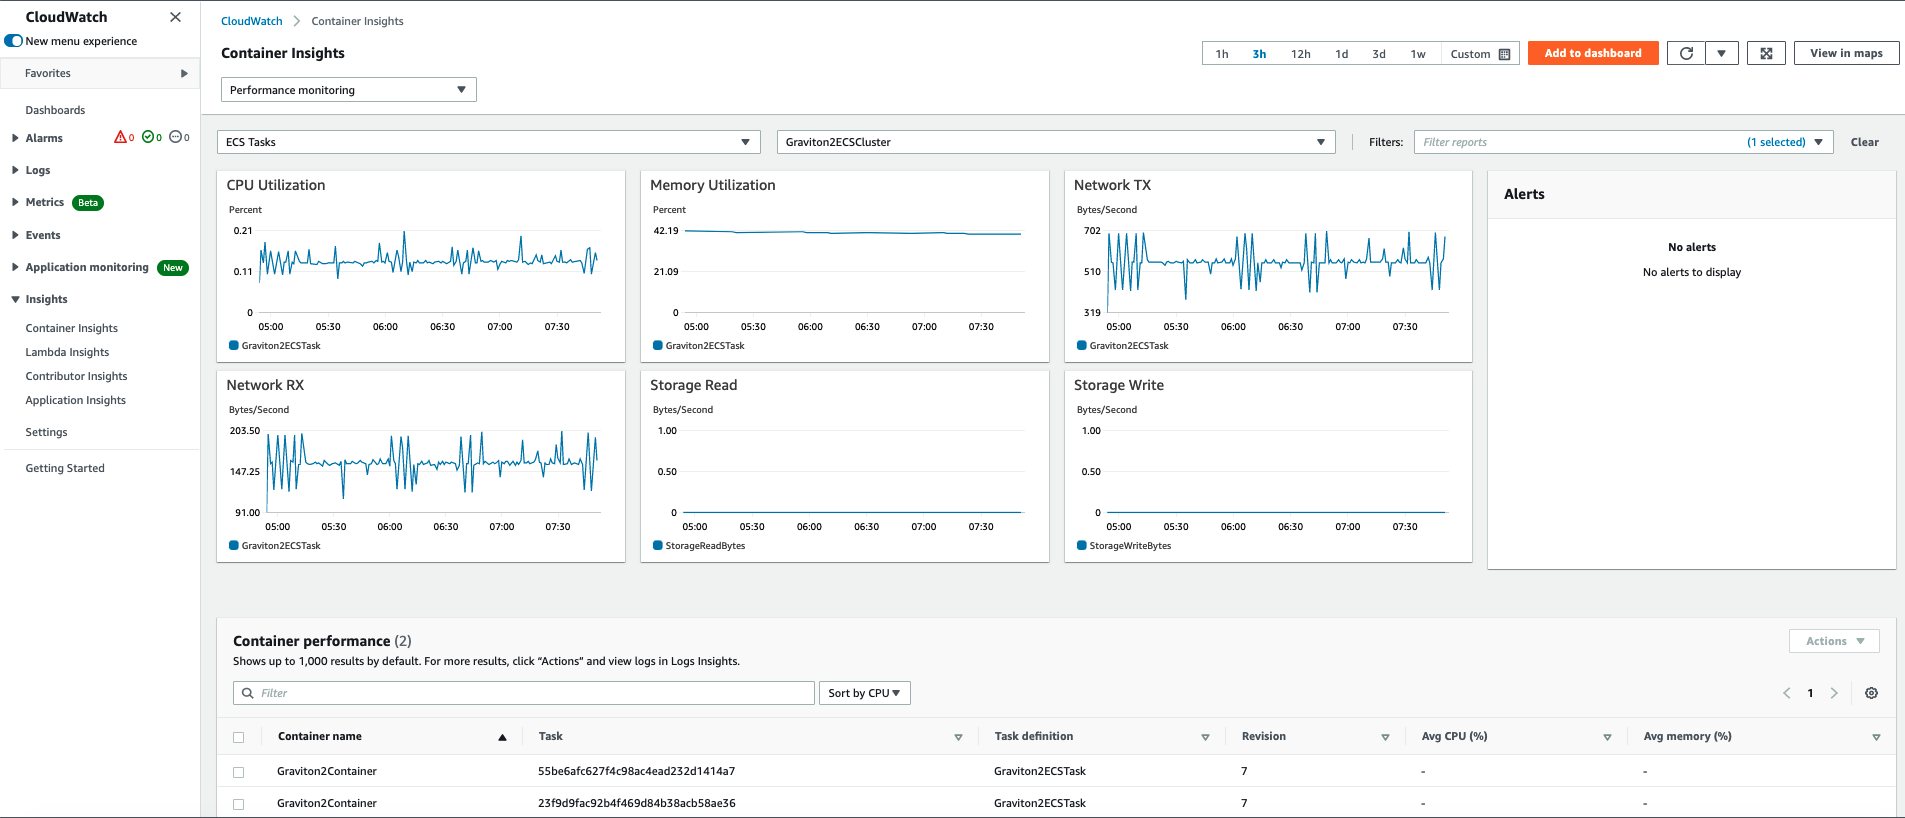Toggle StorageWriteBytes legend swatch
Screen dimensions: 1905x818
tap(1081, 545)
